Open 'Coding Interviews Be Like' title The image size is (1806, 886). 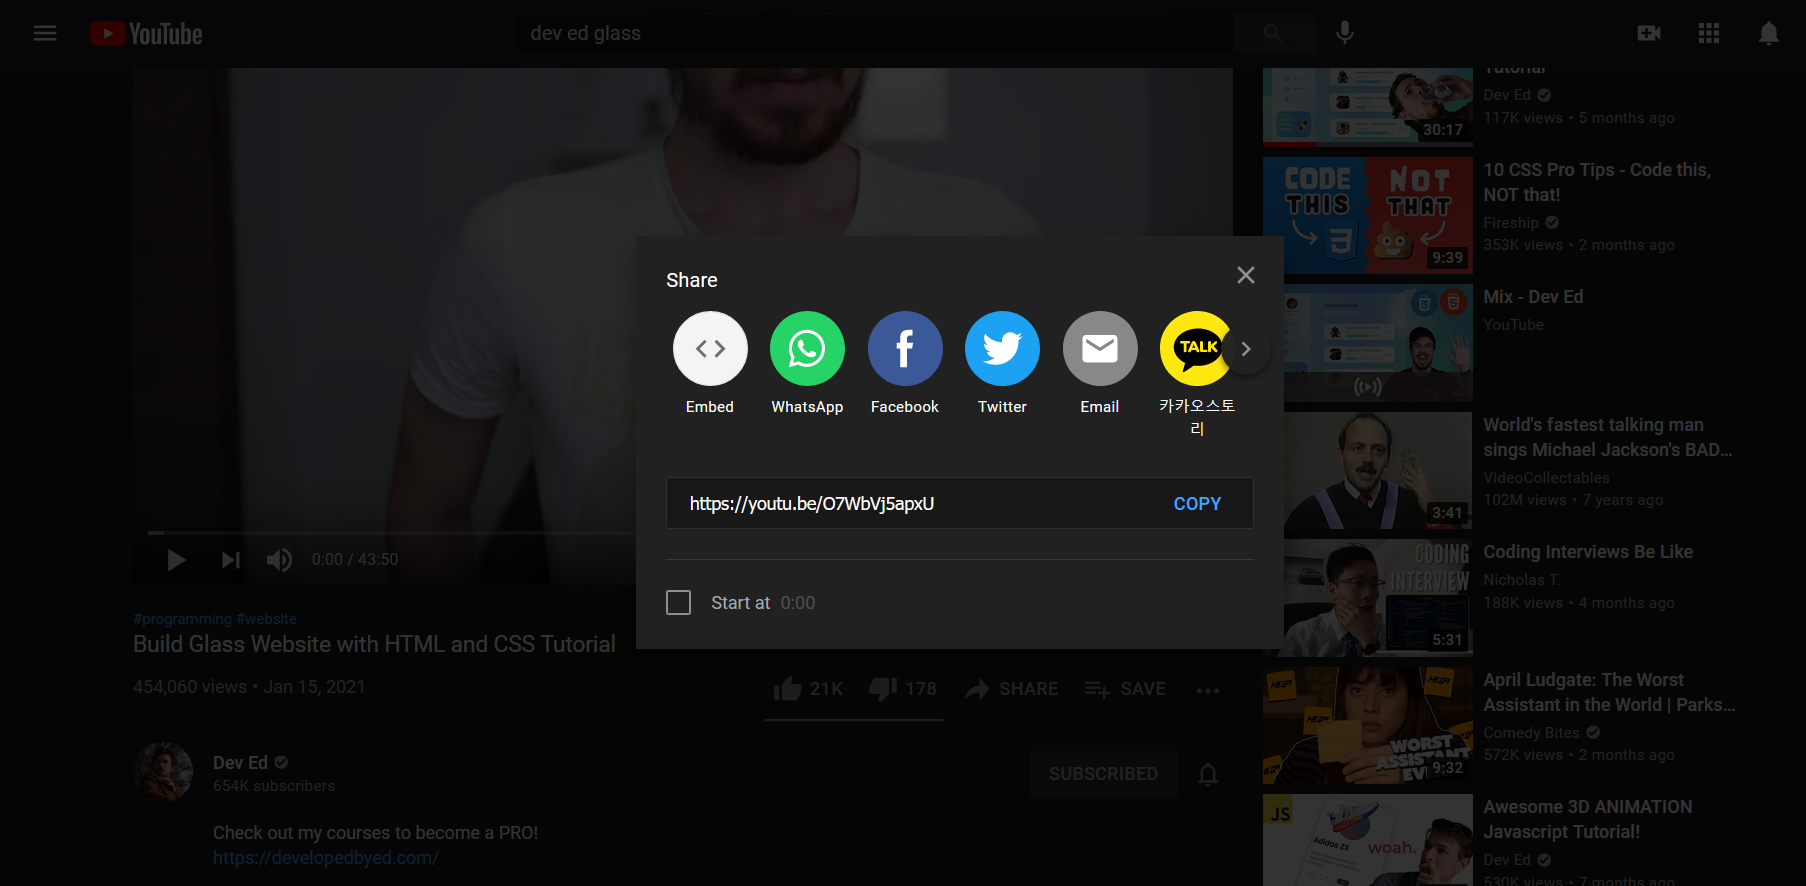coord(1588,552)
